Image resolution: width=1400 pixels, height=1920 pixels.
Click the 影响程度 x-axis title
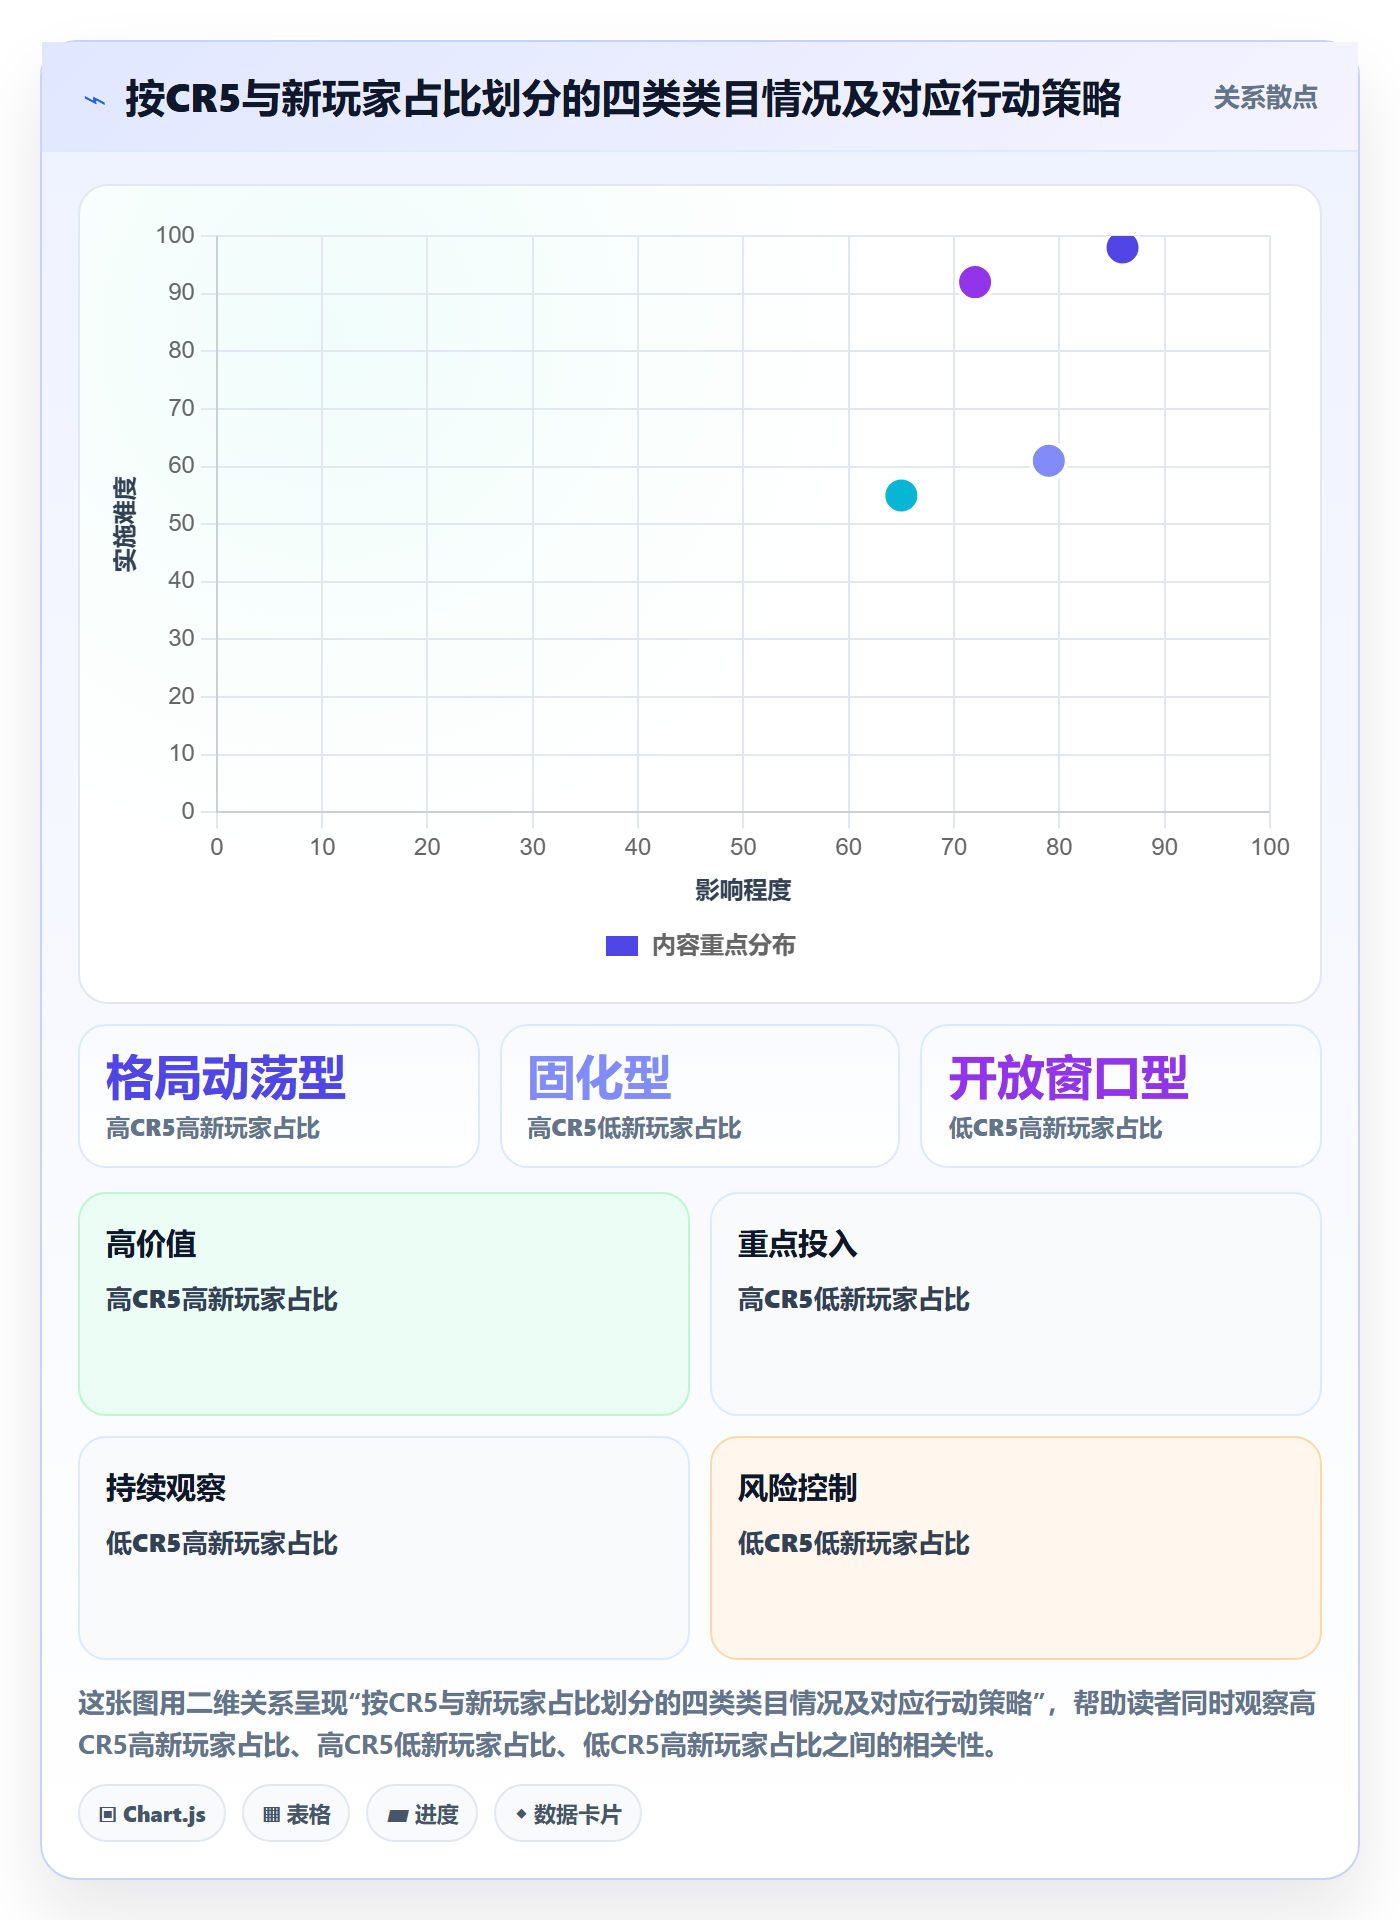click(743, 890)
